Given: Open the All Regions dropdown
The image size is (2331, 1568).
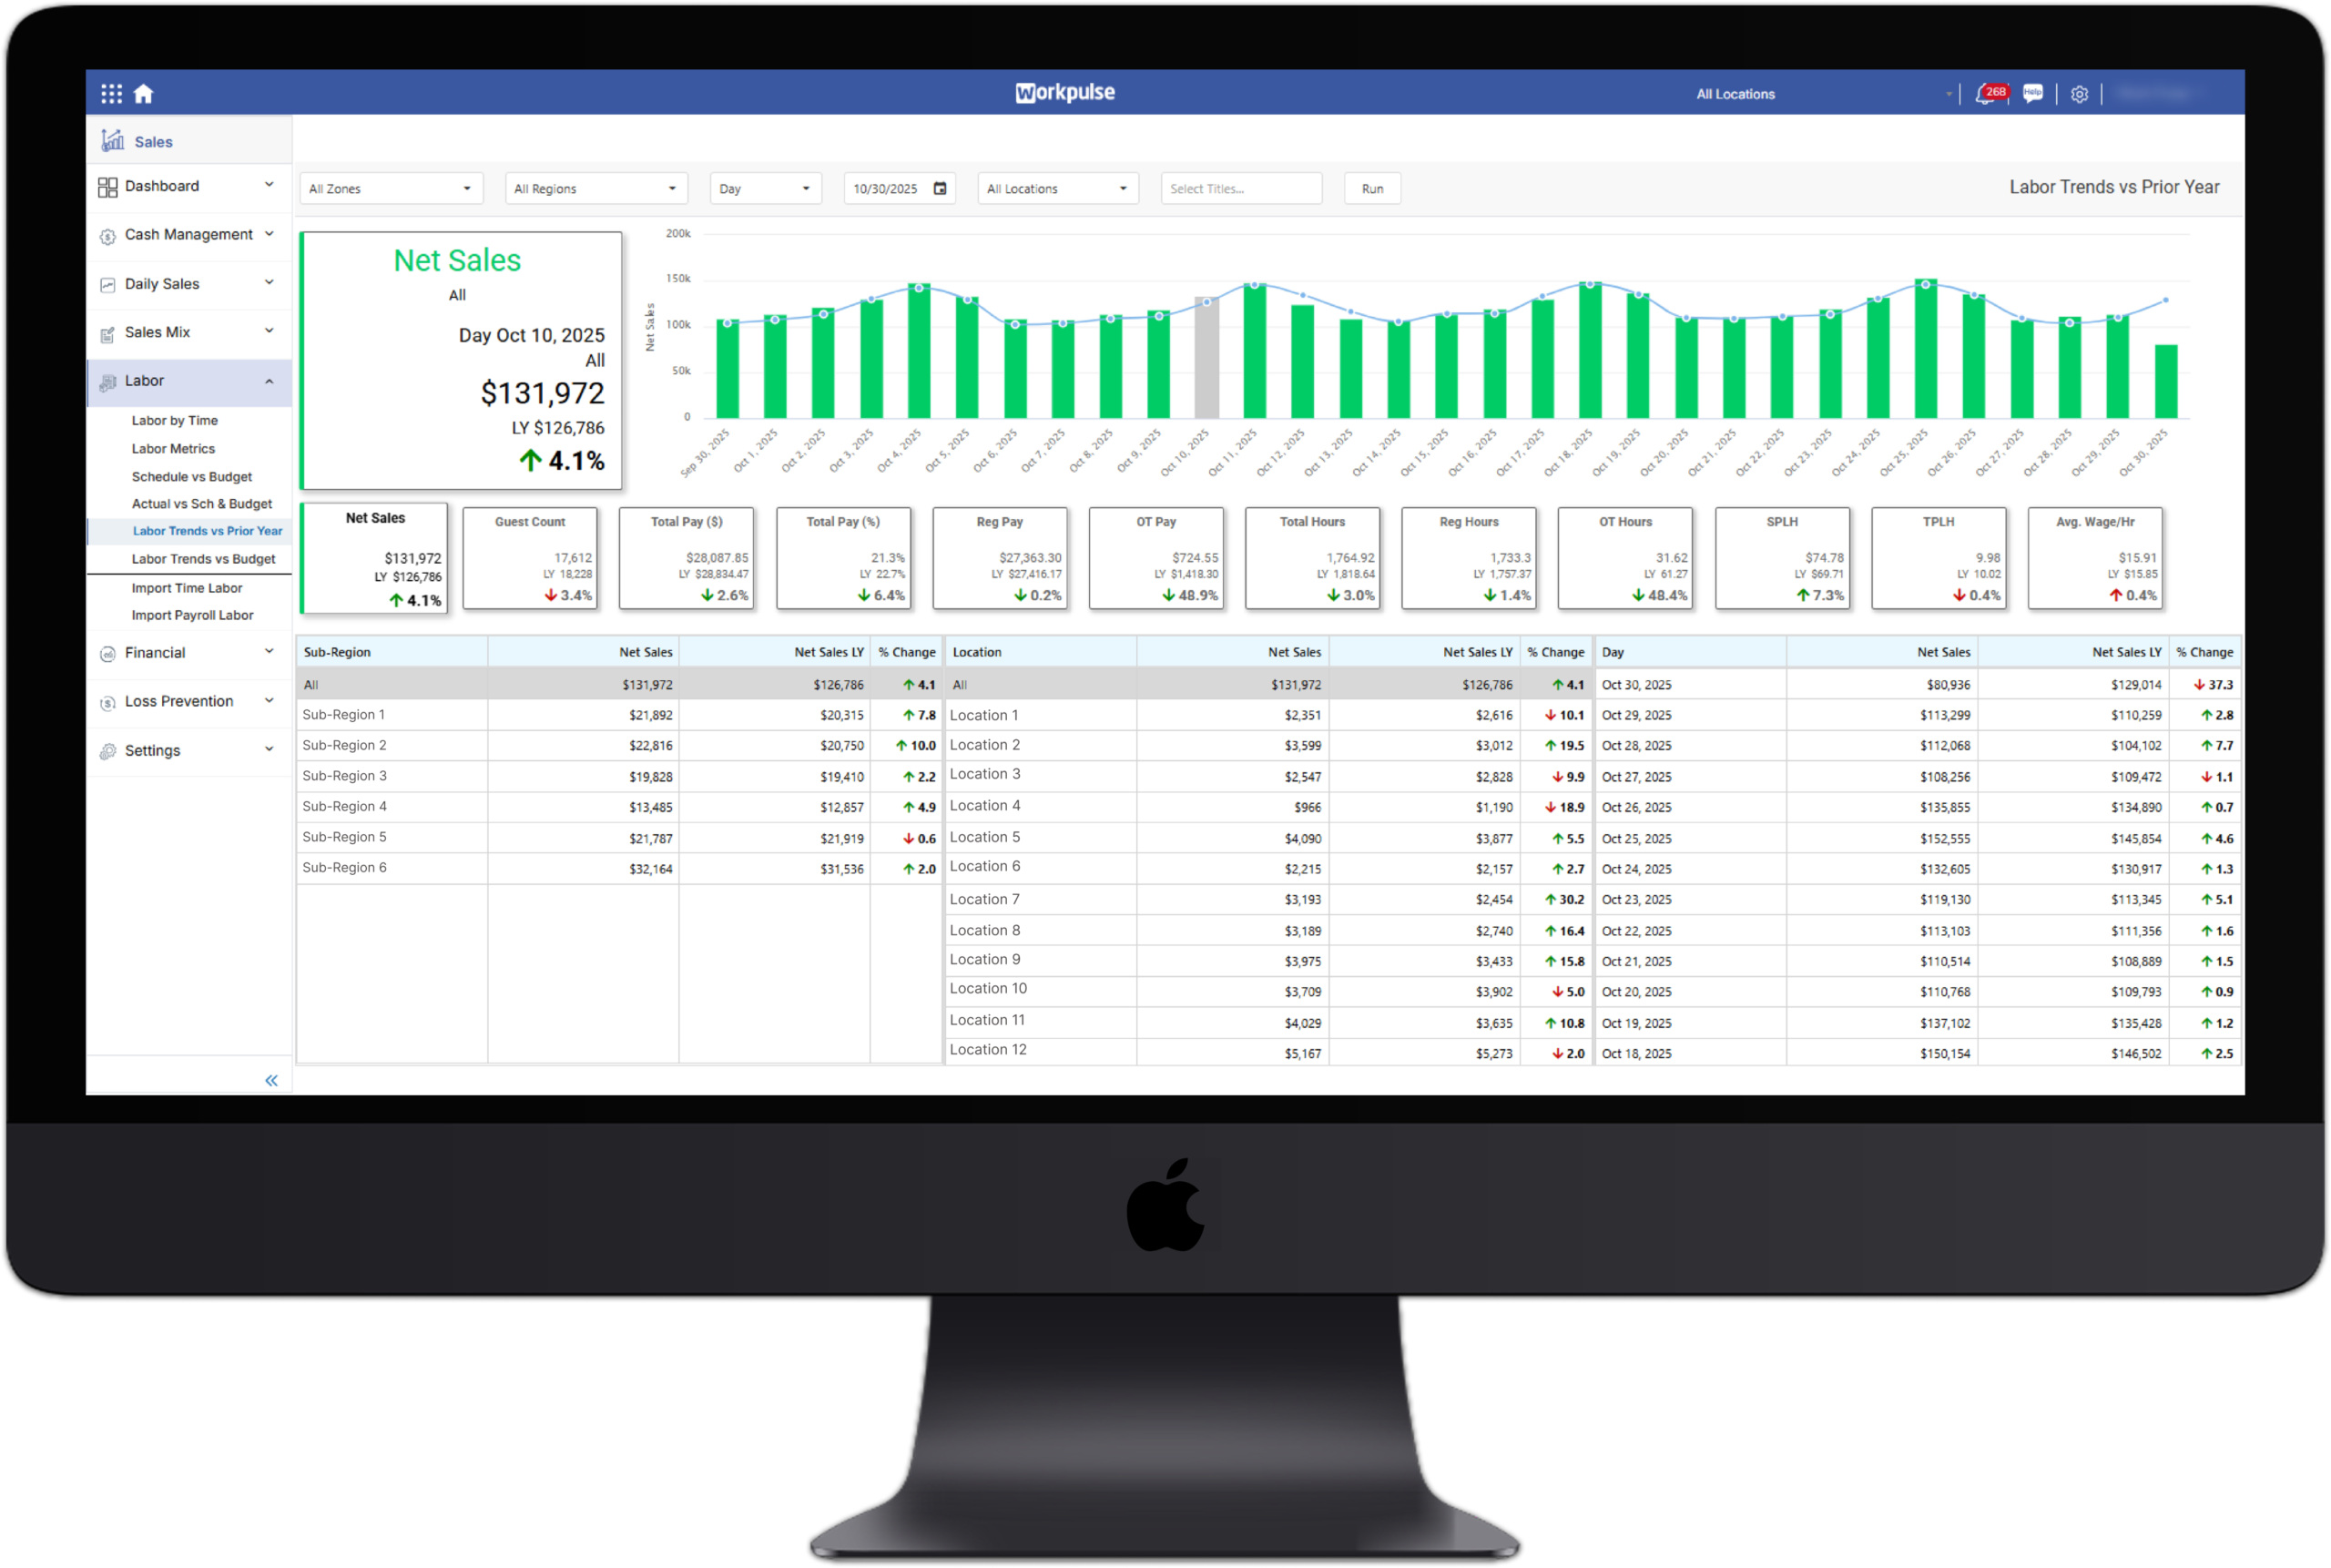Looking at the screenshot, I should (x=595, y=188).
